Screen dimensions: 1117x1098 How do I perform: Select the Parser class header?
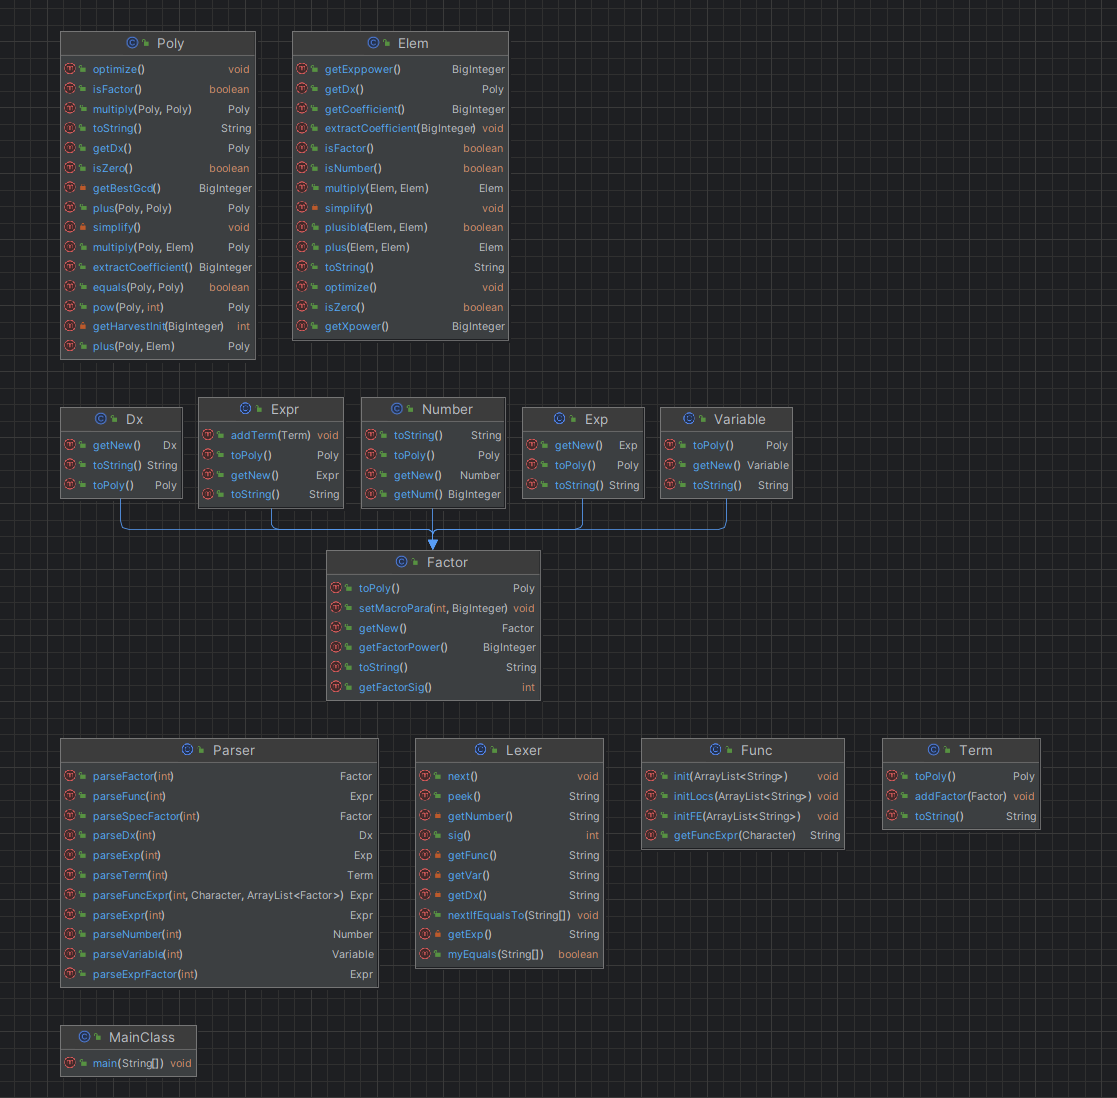pyautogui.click(x=219, y=750)
